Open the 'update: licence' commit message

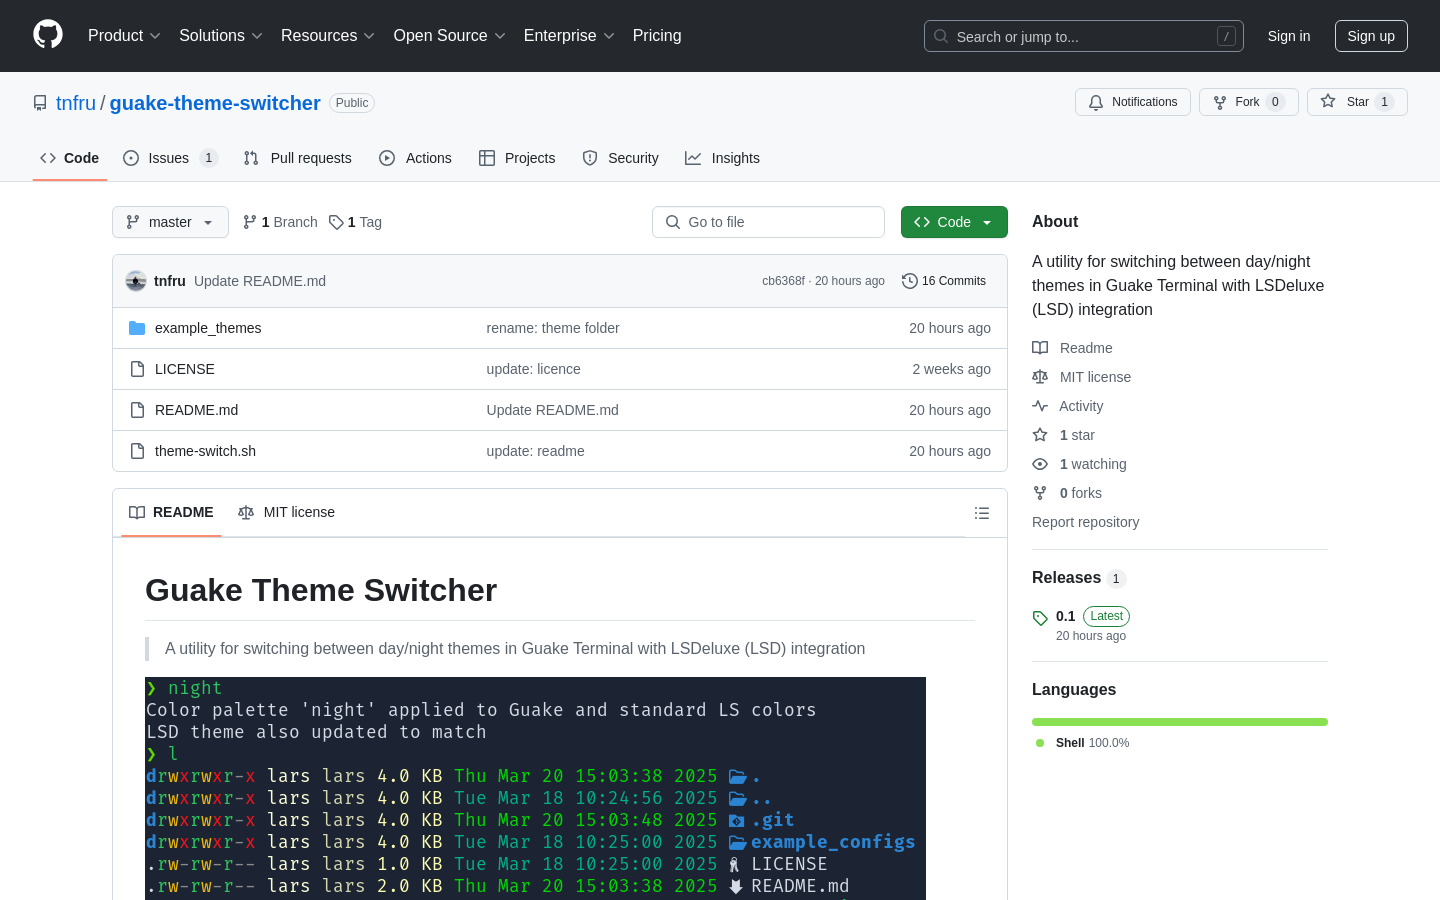pos(533,369)
